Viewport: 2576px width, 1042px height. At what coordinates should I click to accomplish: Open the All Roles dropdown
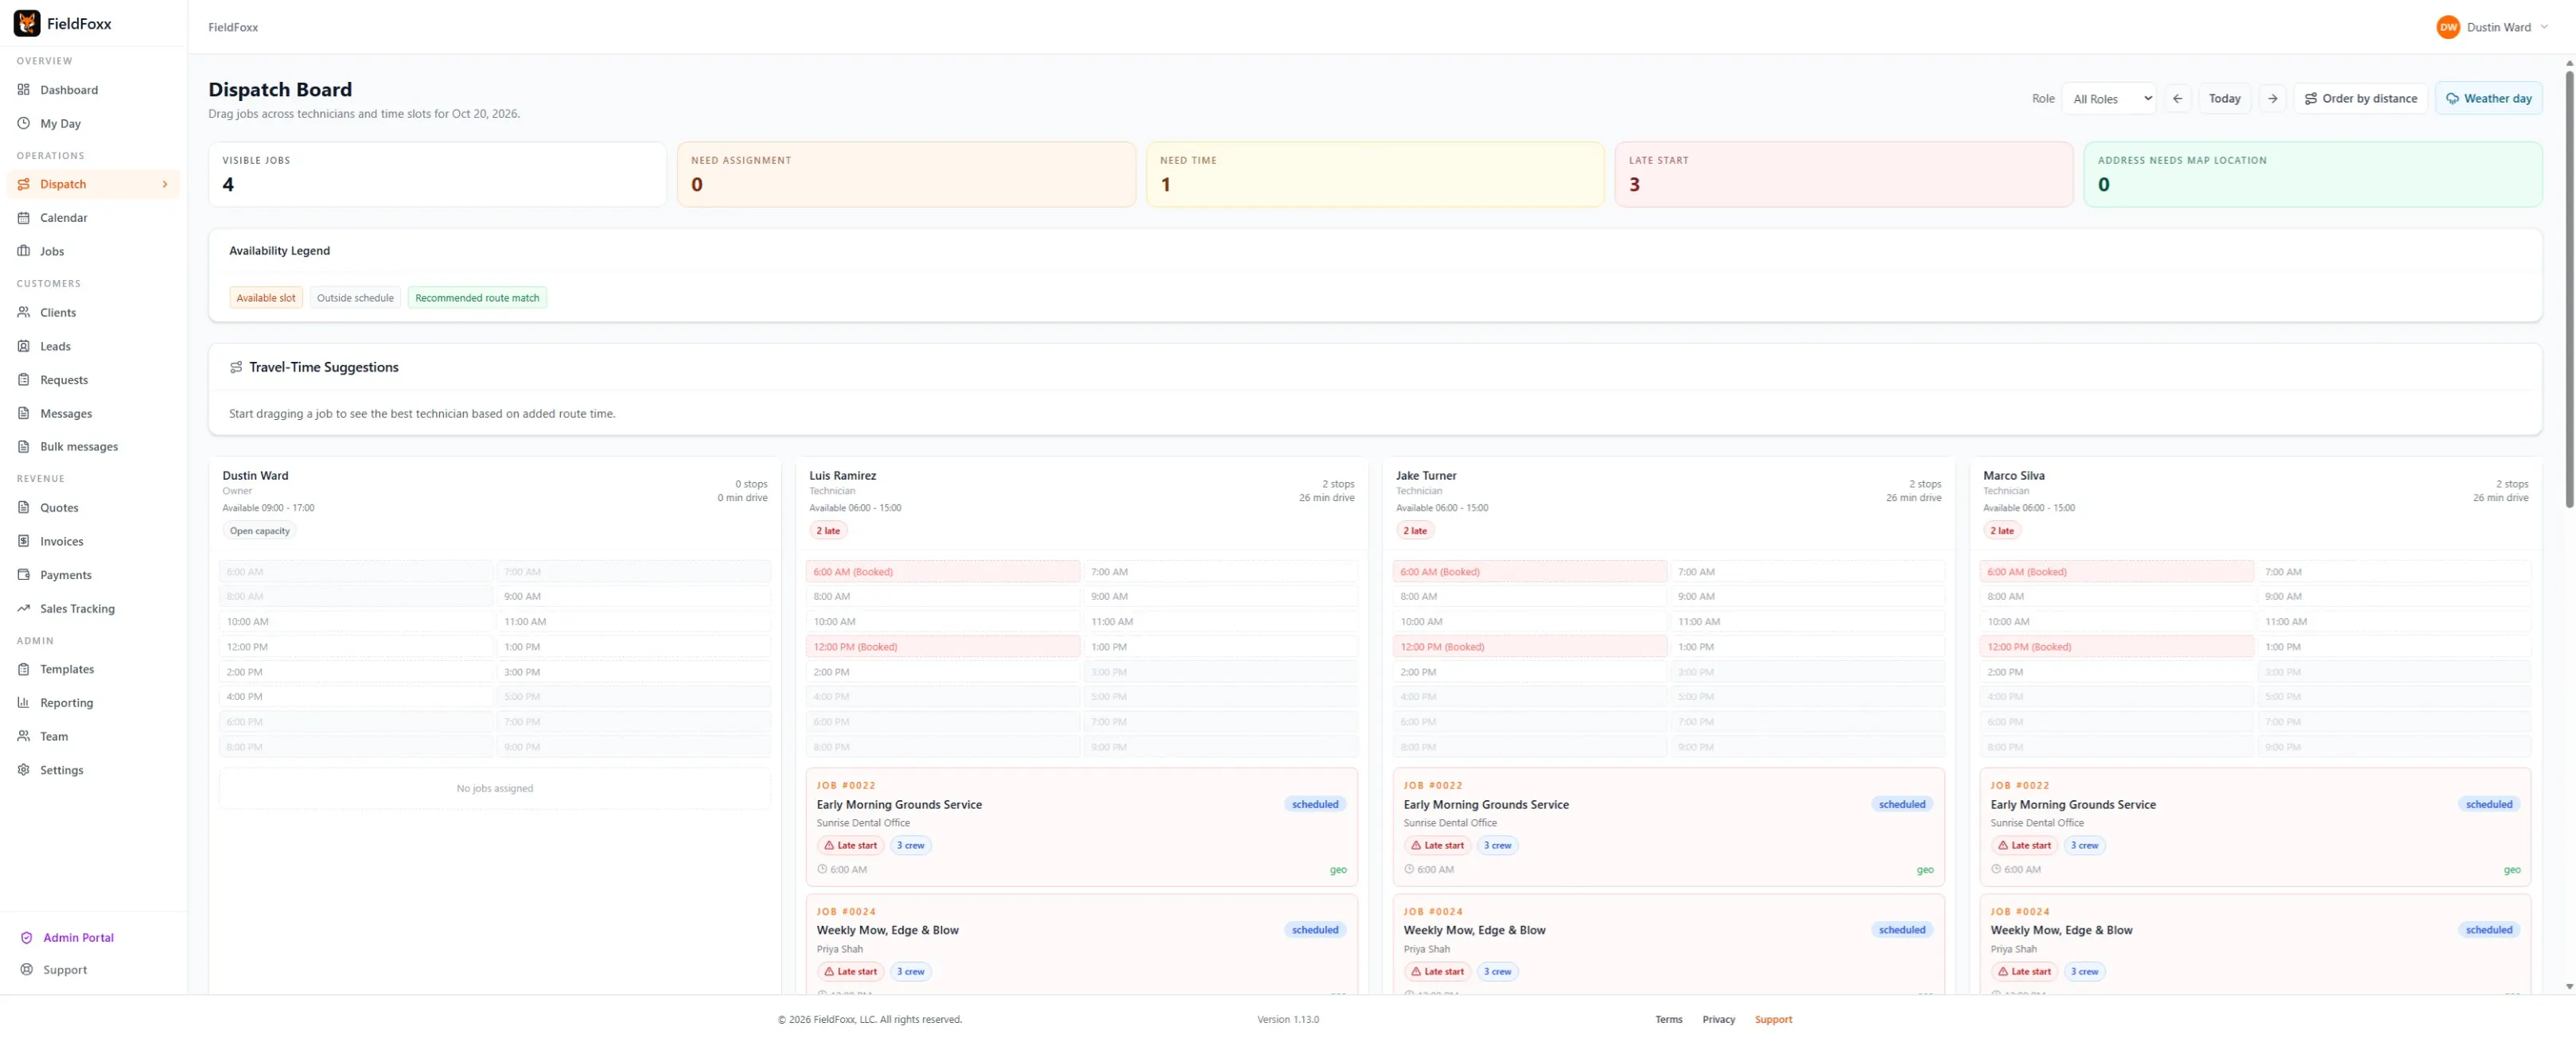click(x=2109, y=99)
